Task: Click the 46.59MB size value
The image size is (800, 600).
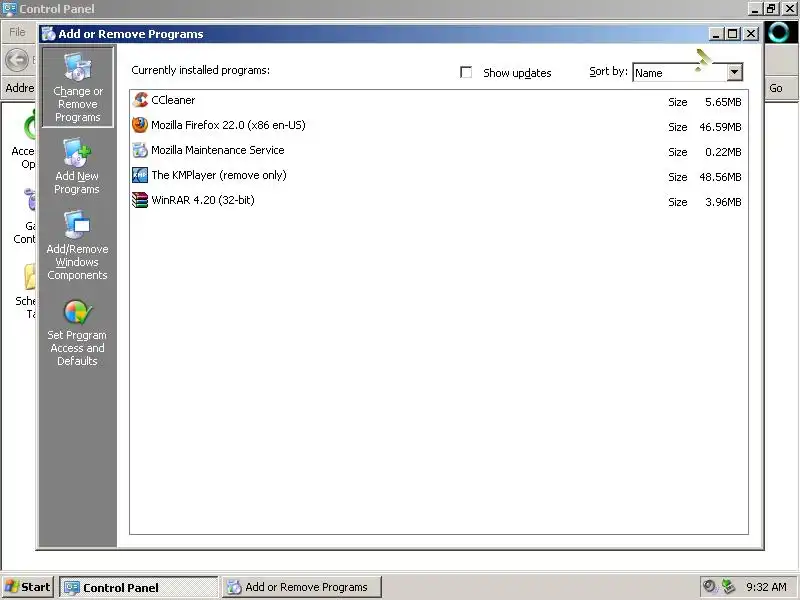Action: coord(720,127)
